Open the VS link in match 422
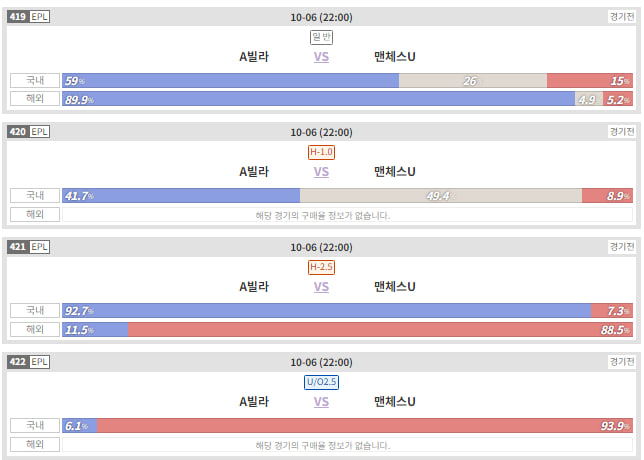 click(321, 402)
